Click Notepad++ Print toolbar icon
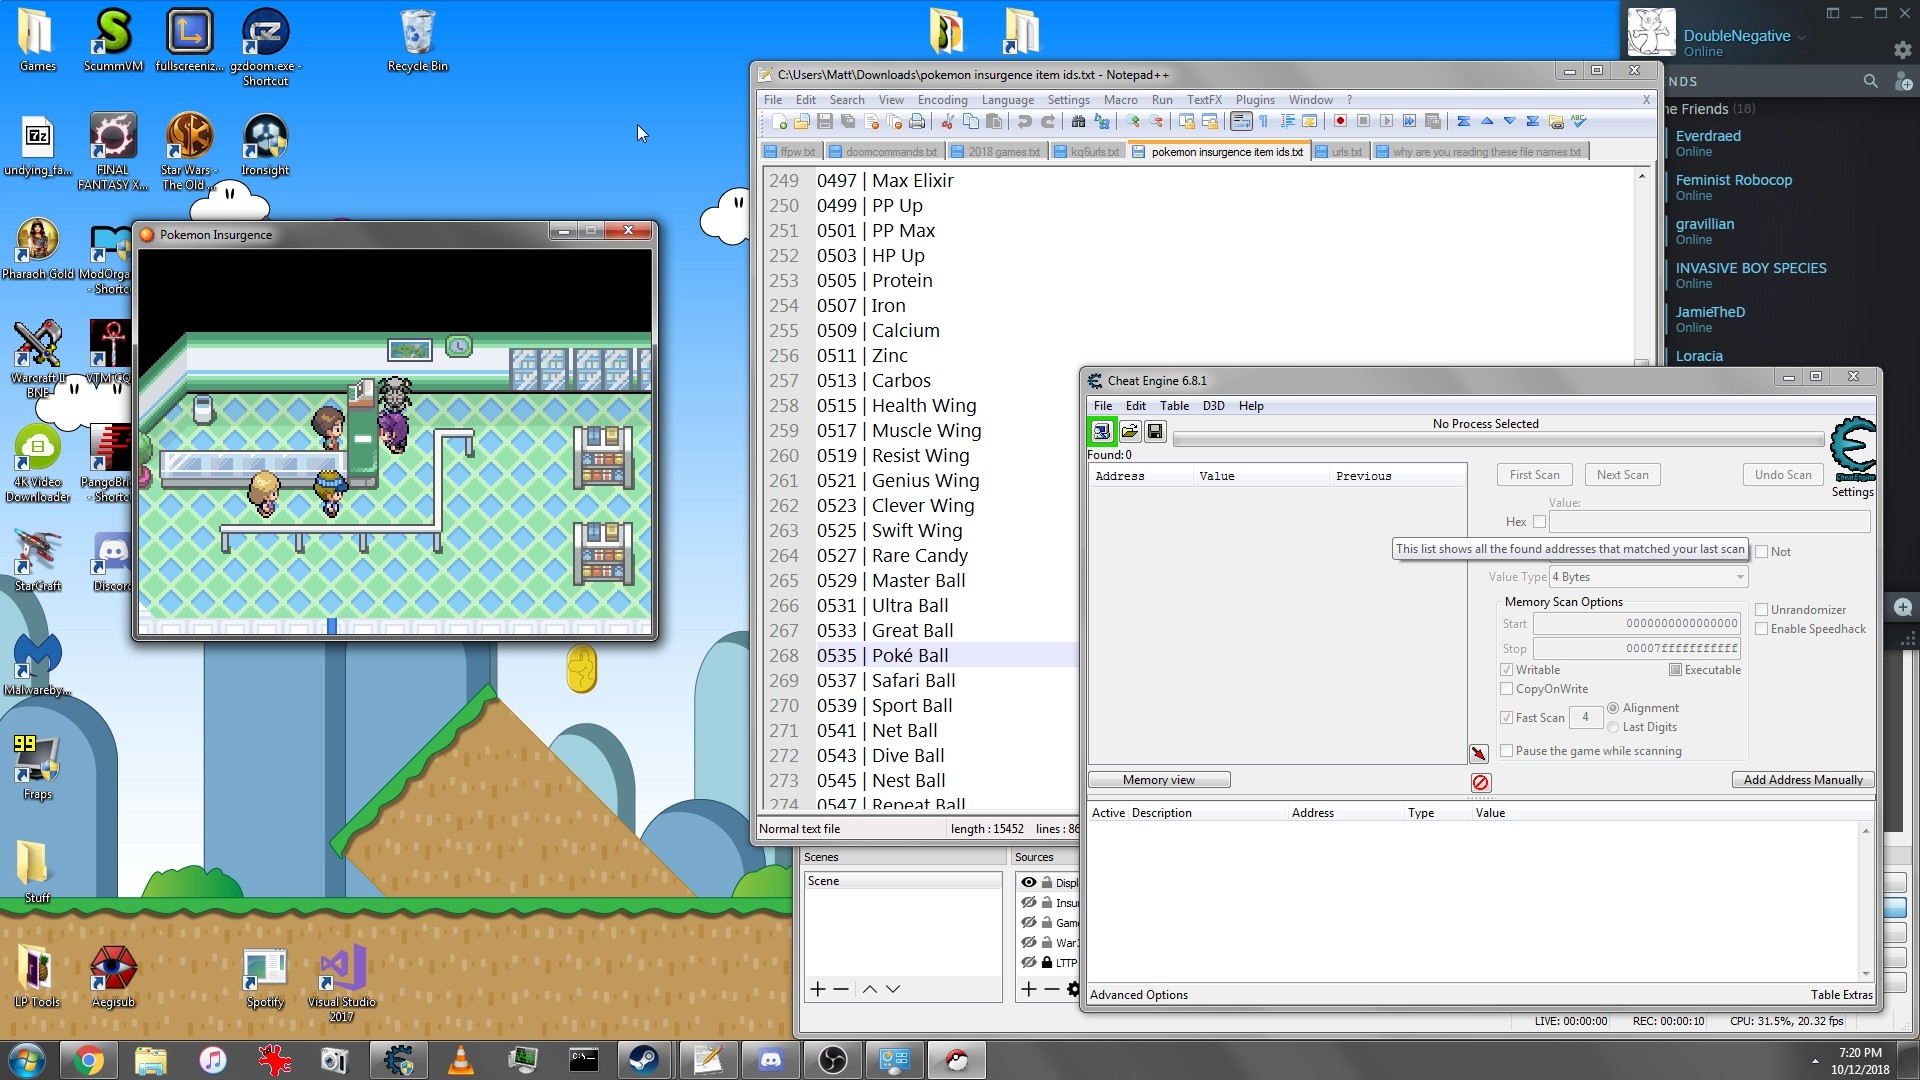 tap(917, 121)
